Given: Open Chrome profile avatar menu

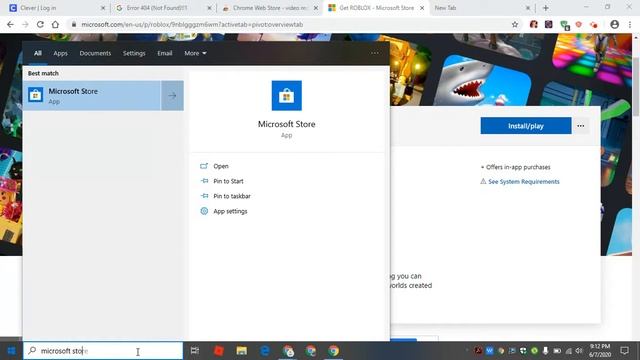Looking at the screenshot, I should [x=614, y=24].
